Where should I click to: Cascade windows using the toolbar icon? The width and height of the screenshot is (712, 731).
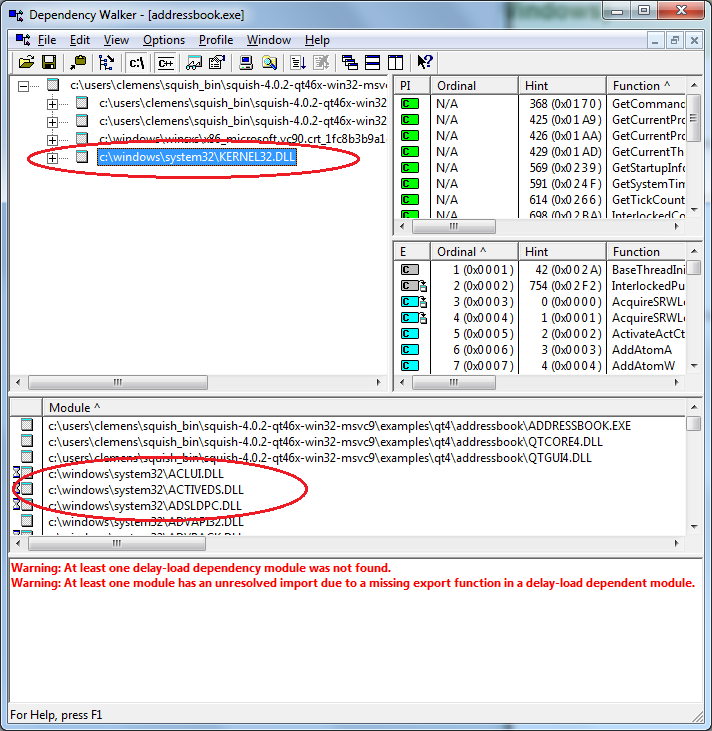[x=349, y=62]
